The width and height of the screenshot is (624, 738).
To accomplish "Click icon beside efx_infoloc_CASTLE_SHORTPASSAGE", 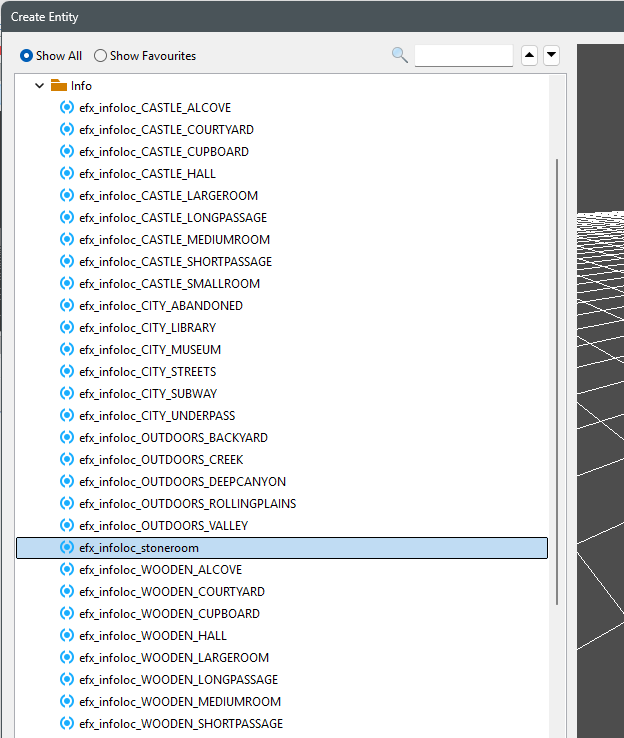I will pyautogui.click(x=67, y=261).
